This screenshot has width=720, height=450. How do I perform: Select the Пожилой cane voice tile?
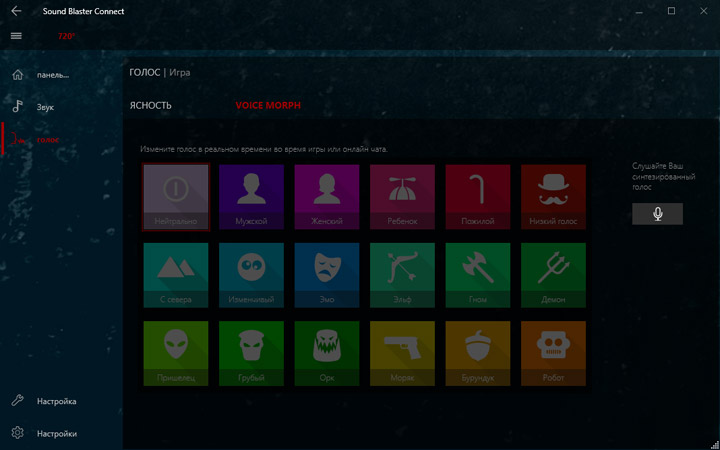click(478, 197)
